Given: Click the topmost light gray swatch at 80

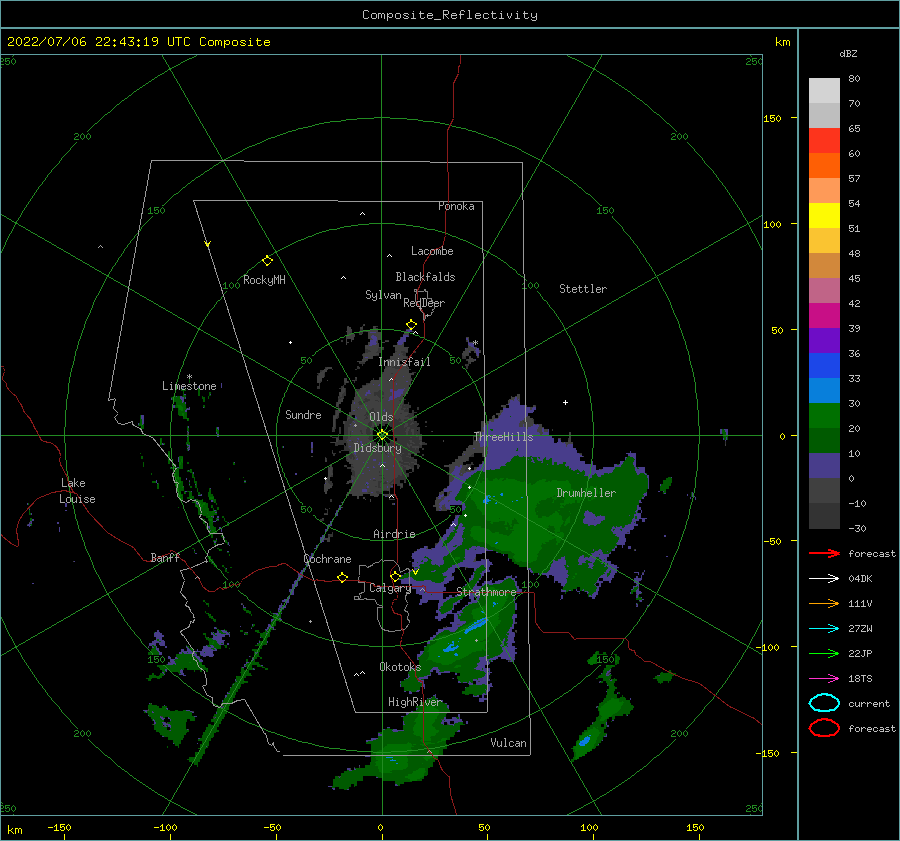Looking at the screenshot, I should pyautogui.click(x=824, y=91).
